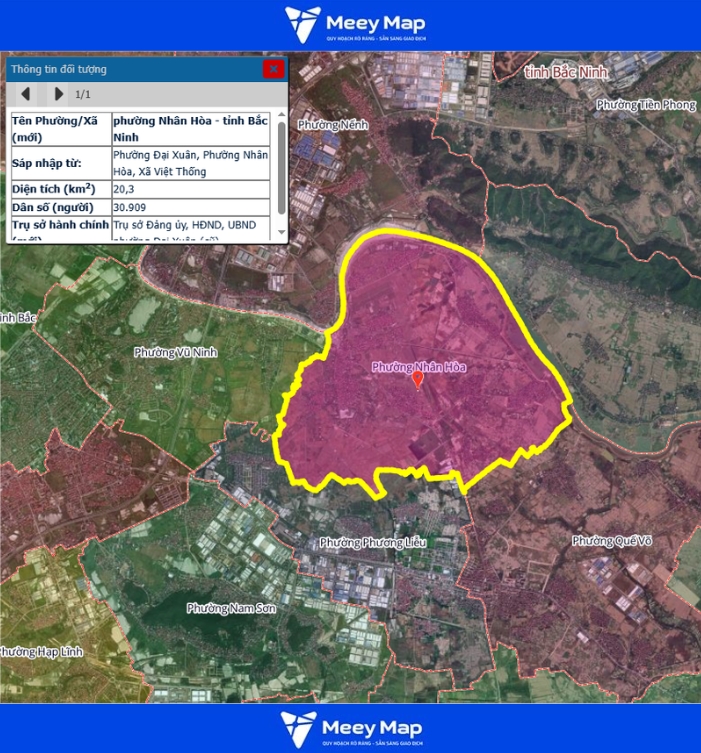Image resolution: width=701 pixels, height=753 pixels.
Task: Click the Phường Hạp Lĩnh map label
Action: pyautogui.click(x=40, y=652)
